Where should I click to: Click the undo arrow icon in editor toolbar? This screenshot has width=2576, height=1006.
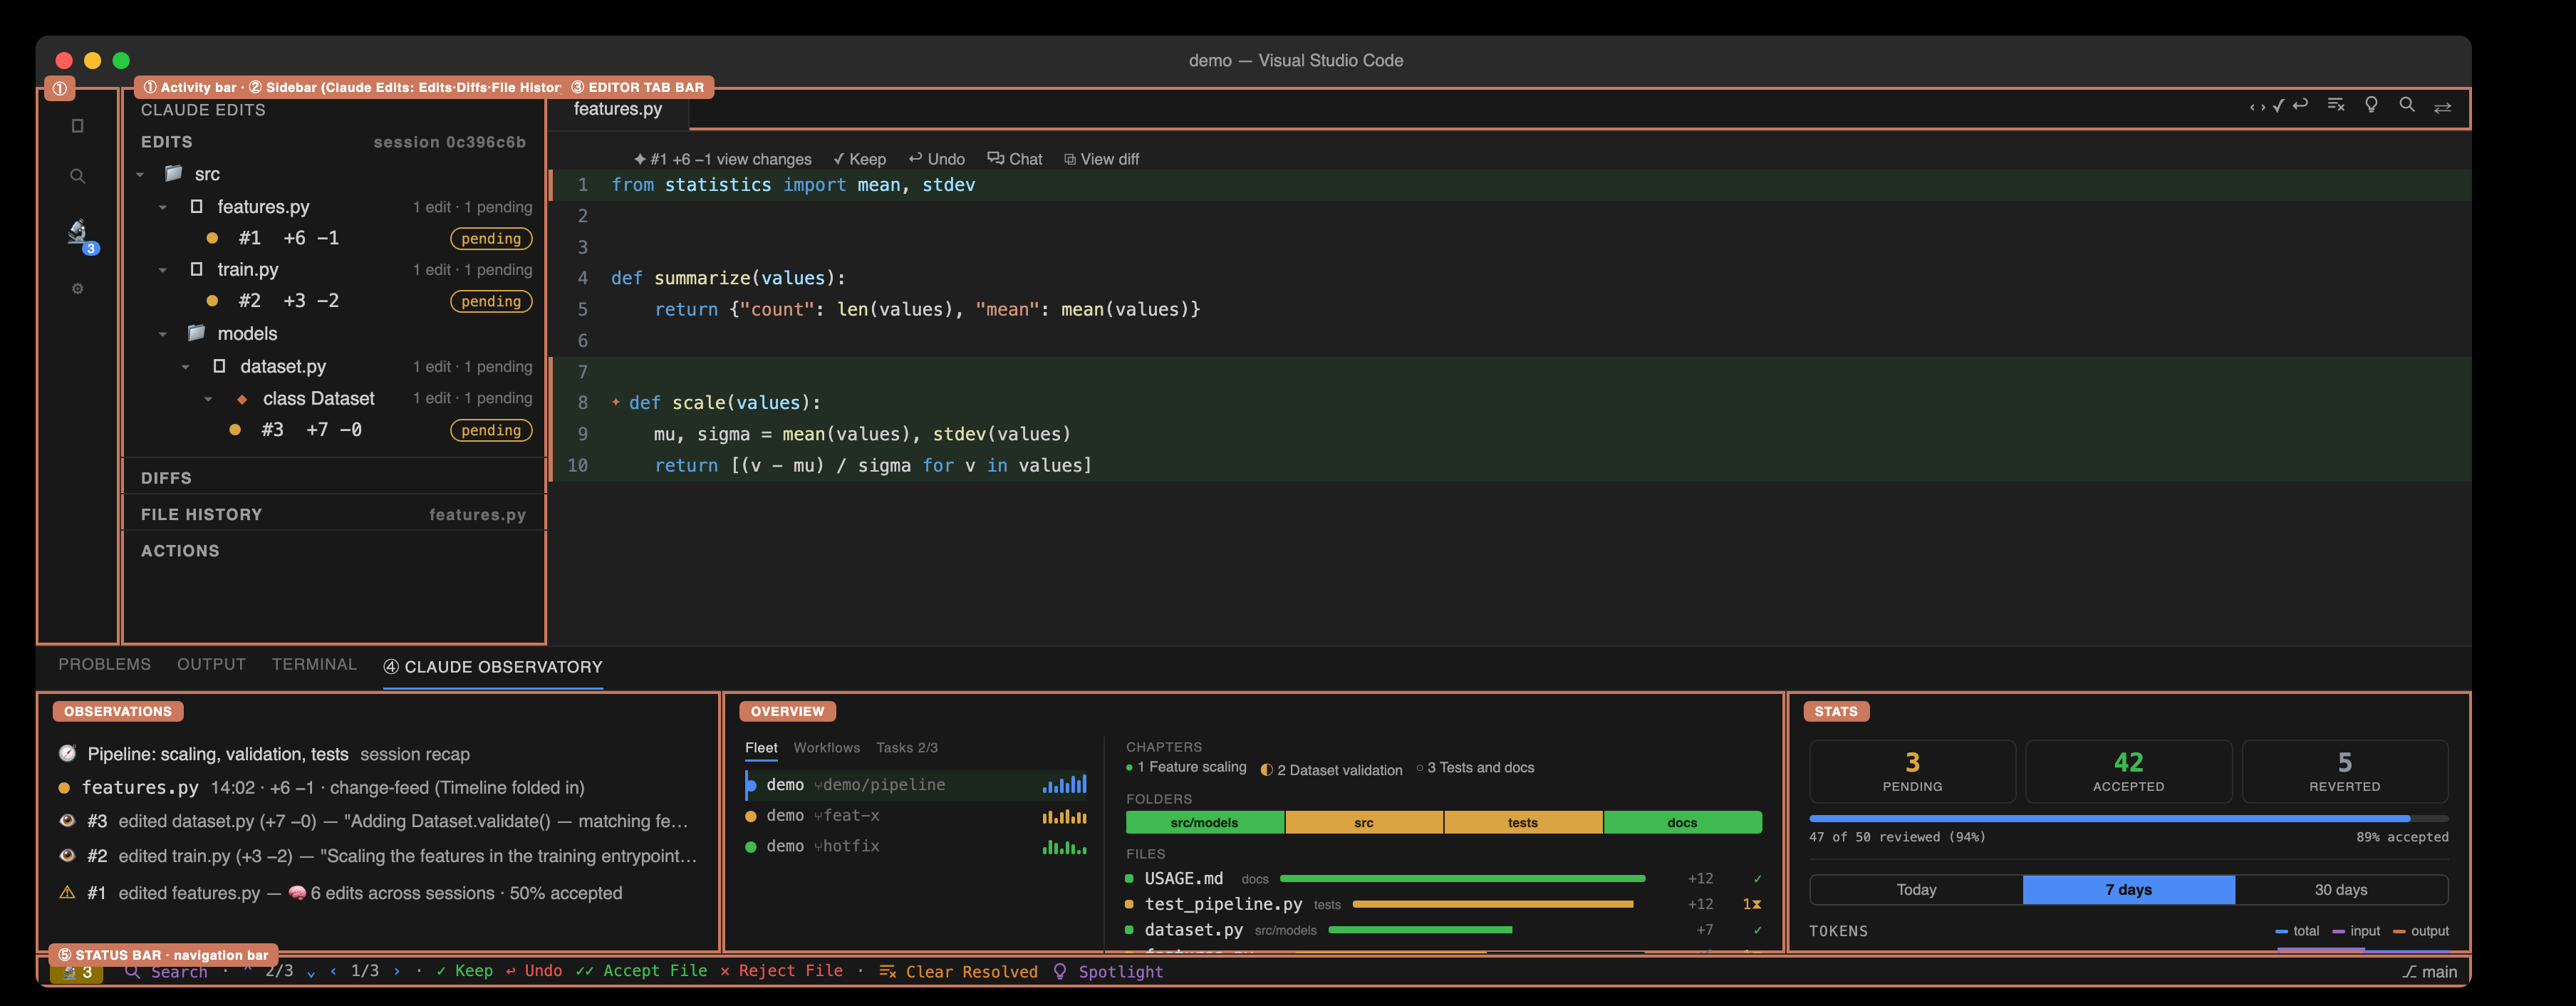2300,104
